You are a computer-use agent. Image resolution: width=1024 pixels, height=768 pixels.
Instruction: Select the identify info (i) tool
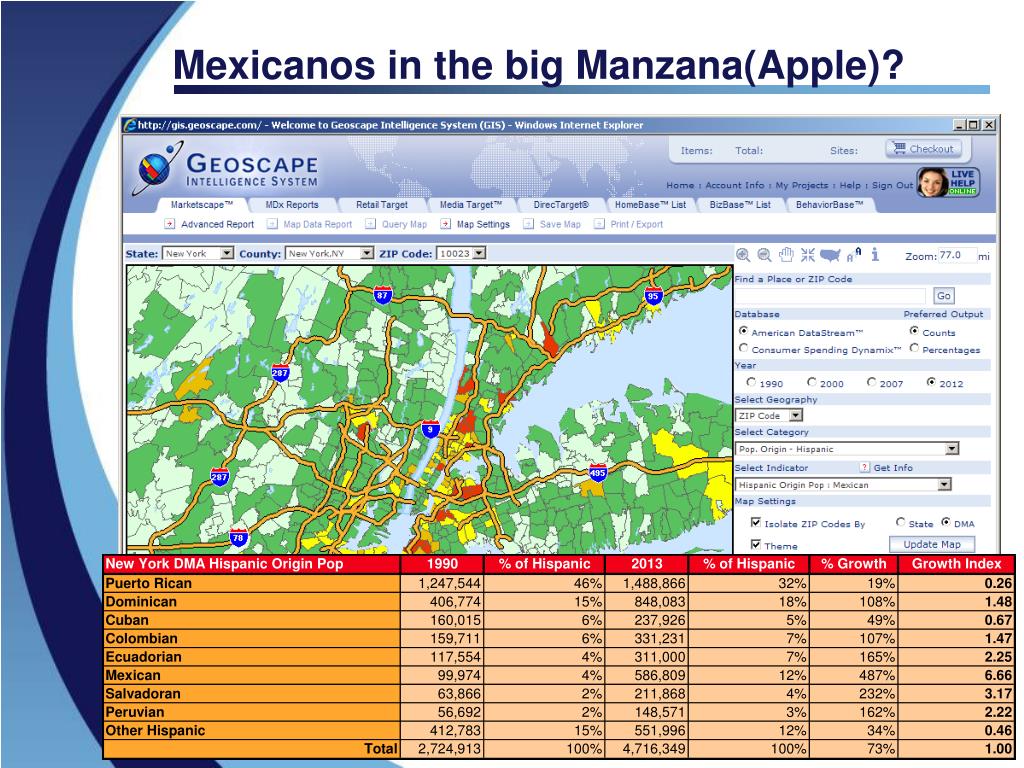coord(875,255)
